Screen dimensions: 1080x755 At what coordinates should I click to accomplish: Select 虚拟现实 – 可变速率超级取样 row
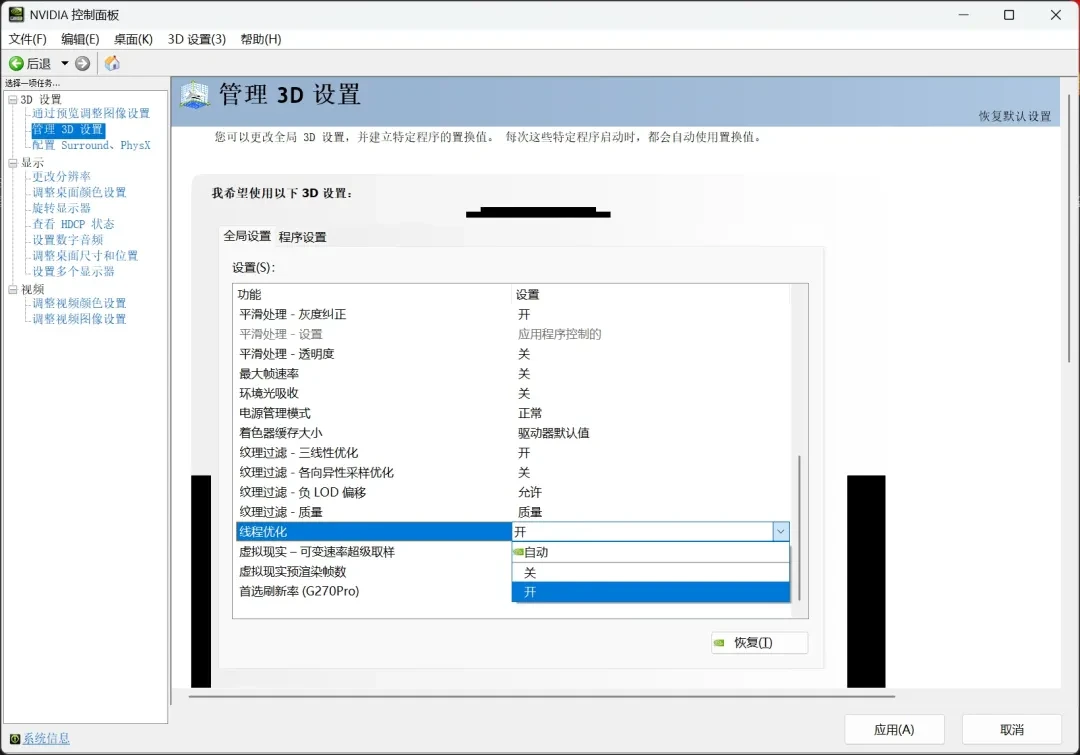[373, 552]
